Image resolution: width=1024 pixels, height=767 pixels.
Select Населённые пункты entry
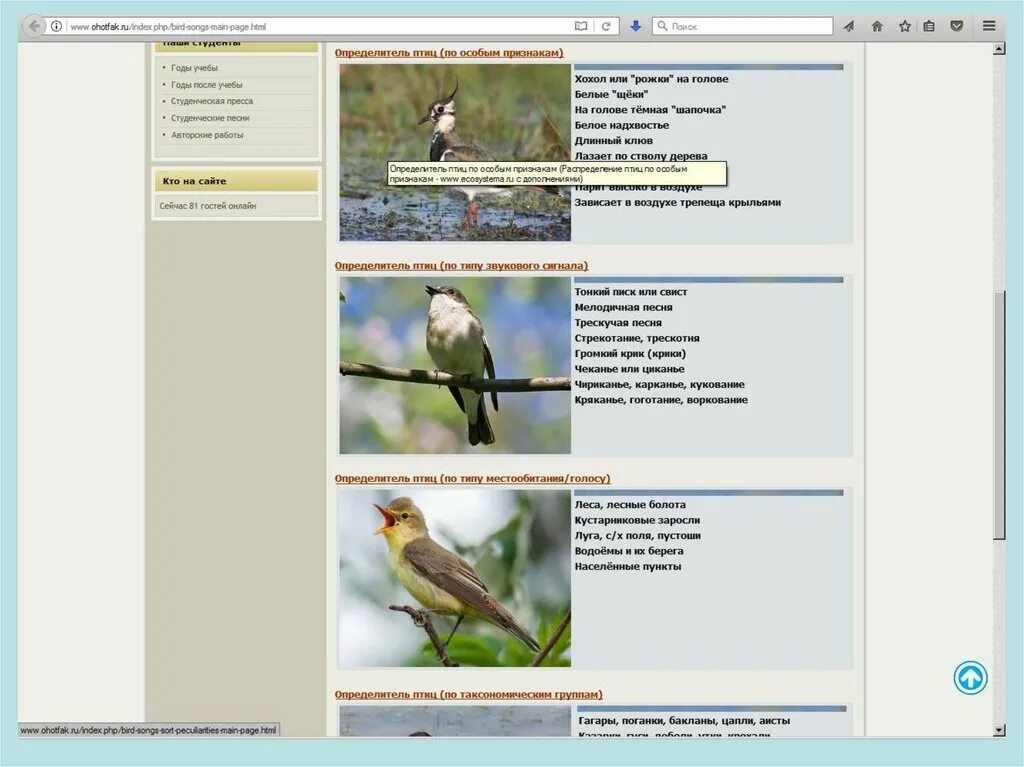click(x=628, y=567)
